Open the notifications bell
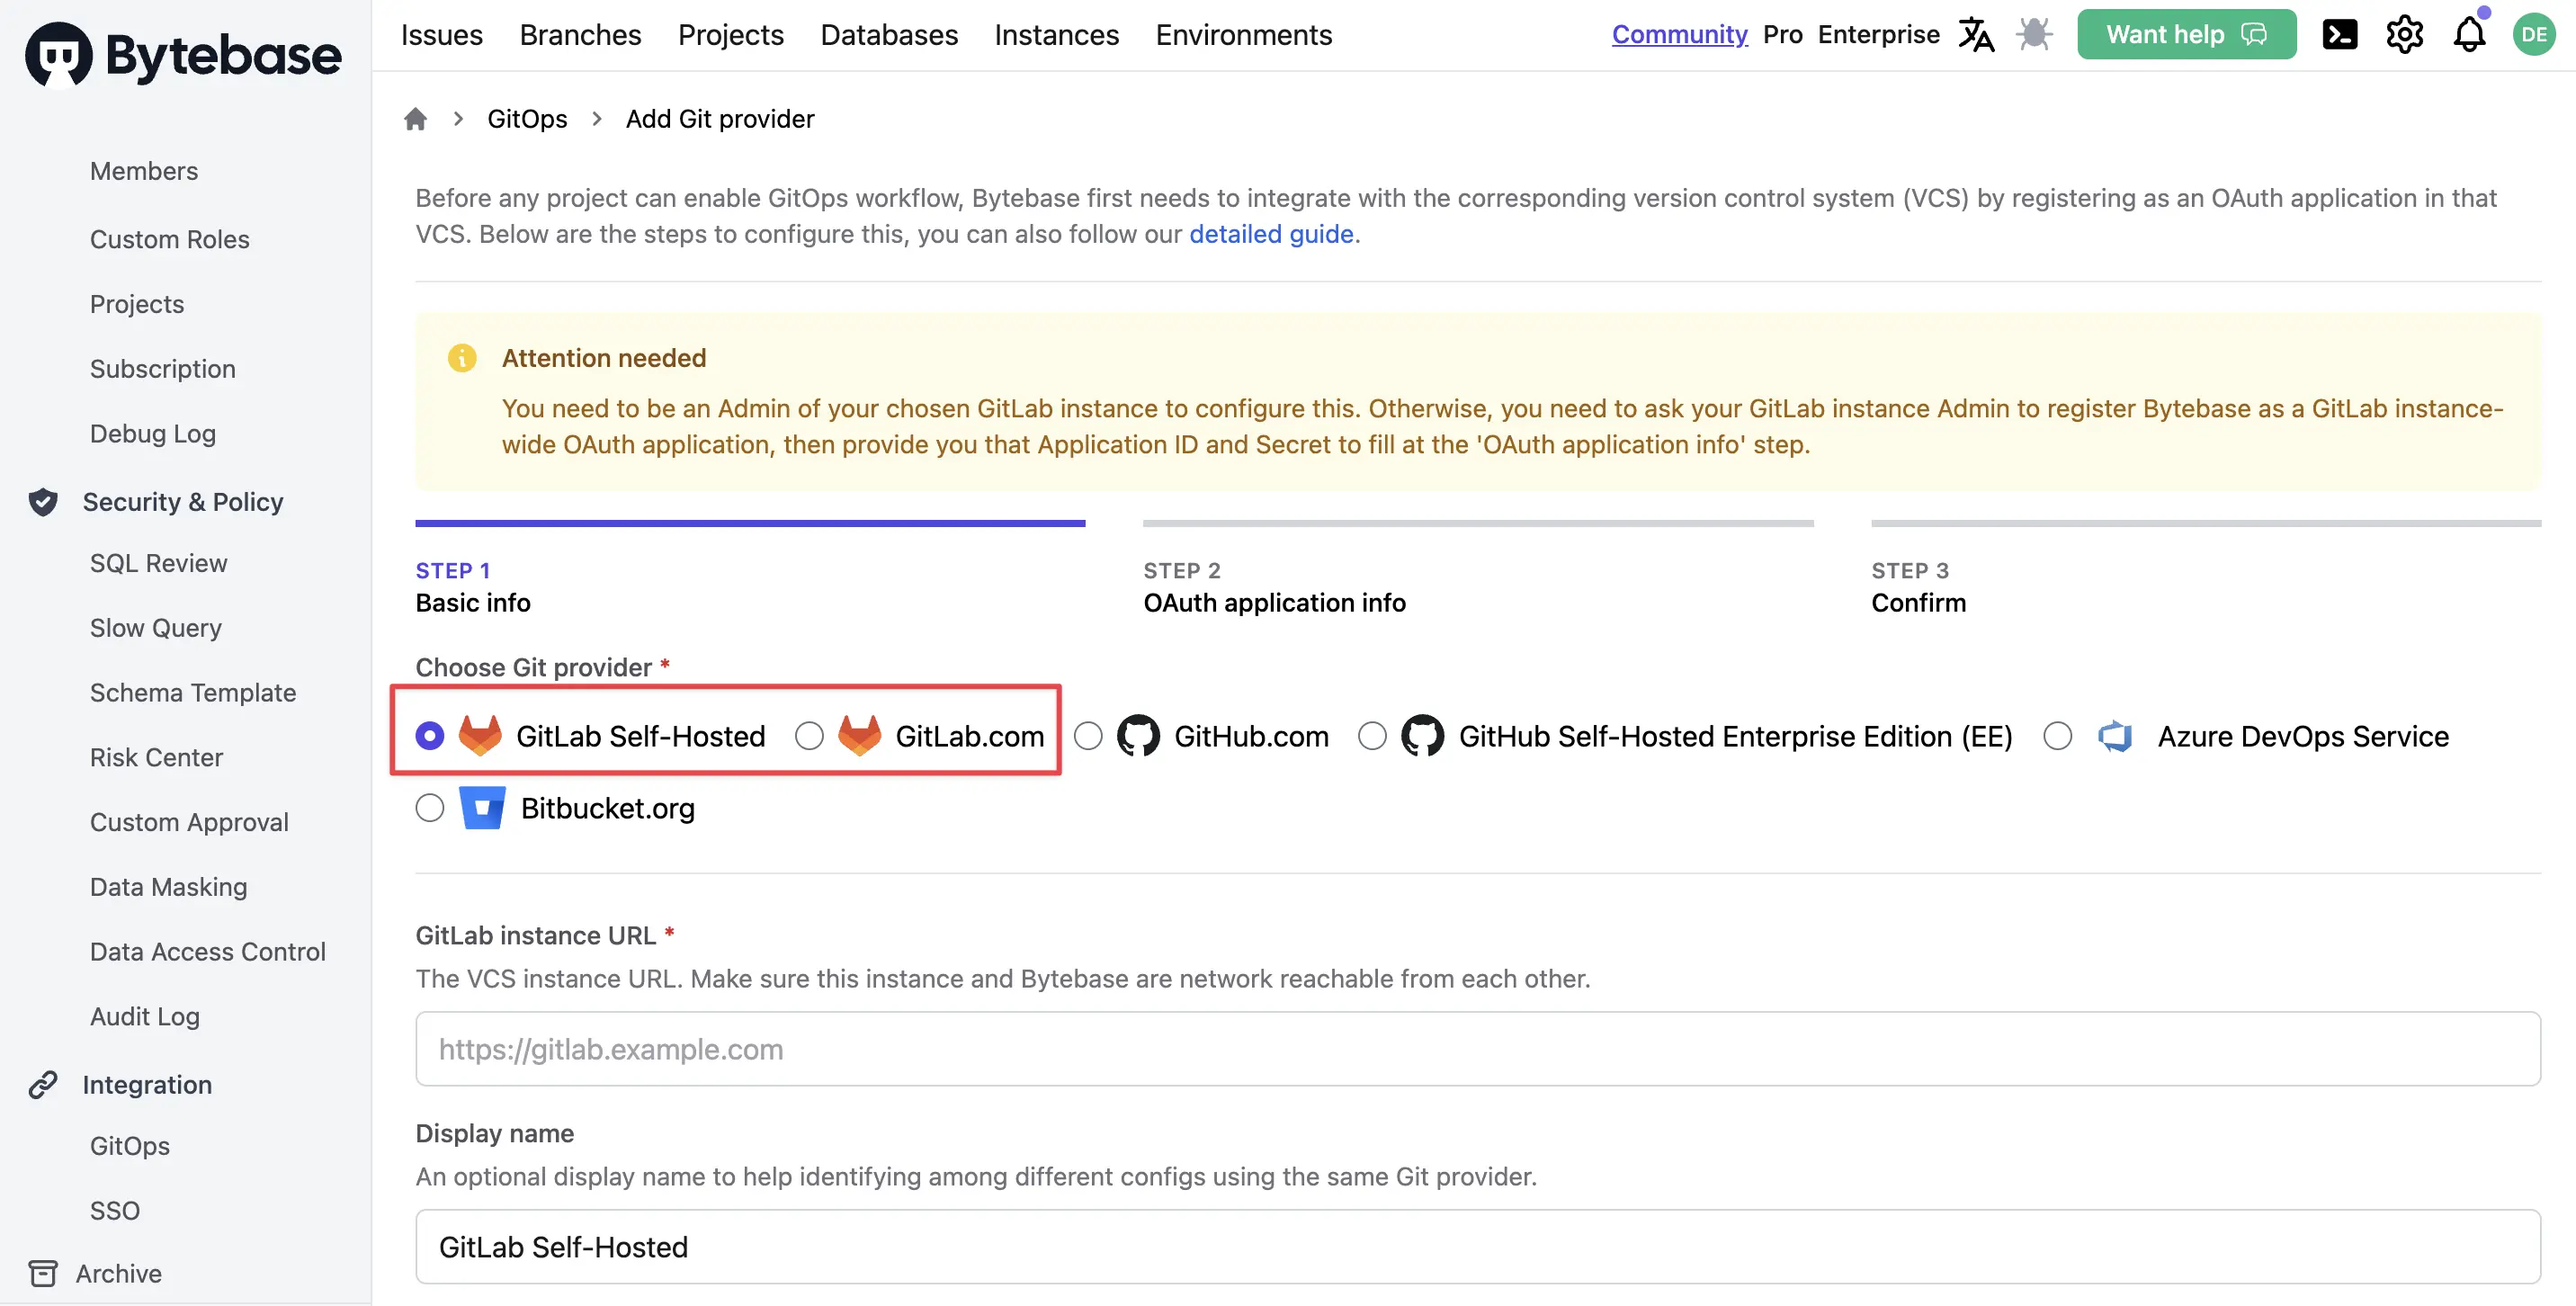Viewport: 2576px width, 1306px height. click(2469, 34)
